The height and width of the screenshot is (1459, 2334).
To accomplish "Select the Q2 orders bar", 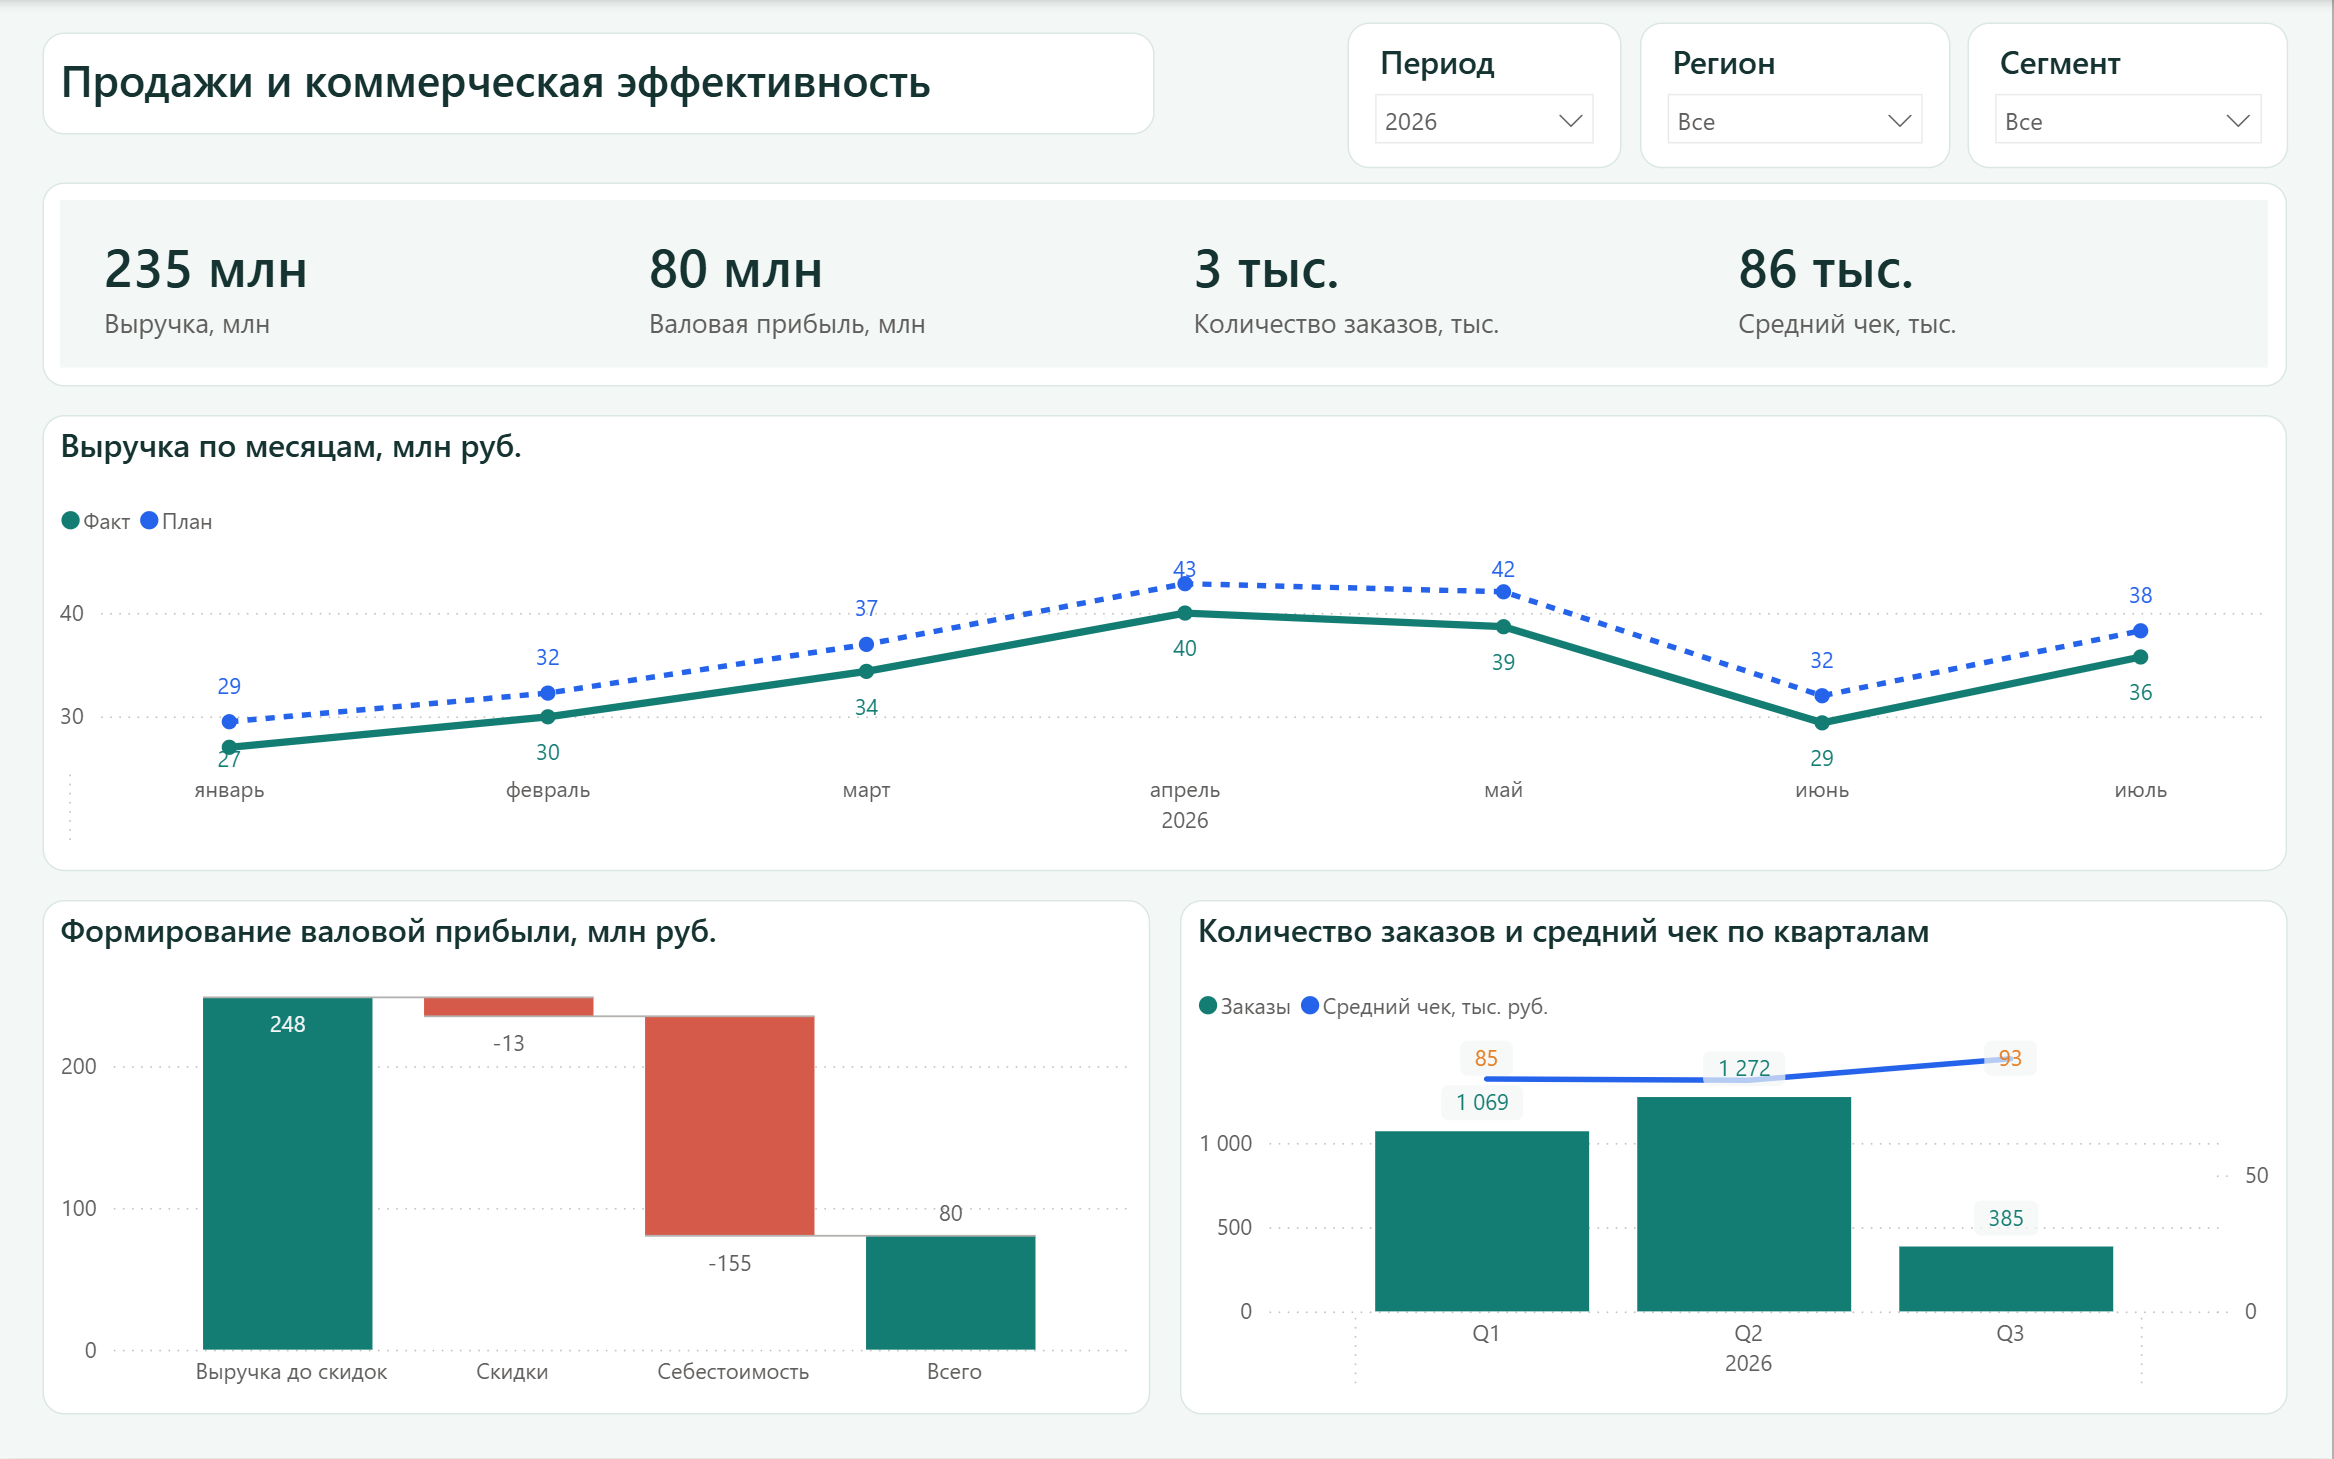I will pyautogui.click(x=1744, y=1204).
